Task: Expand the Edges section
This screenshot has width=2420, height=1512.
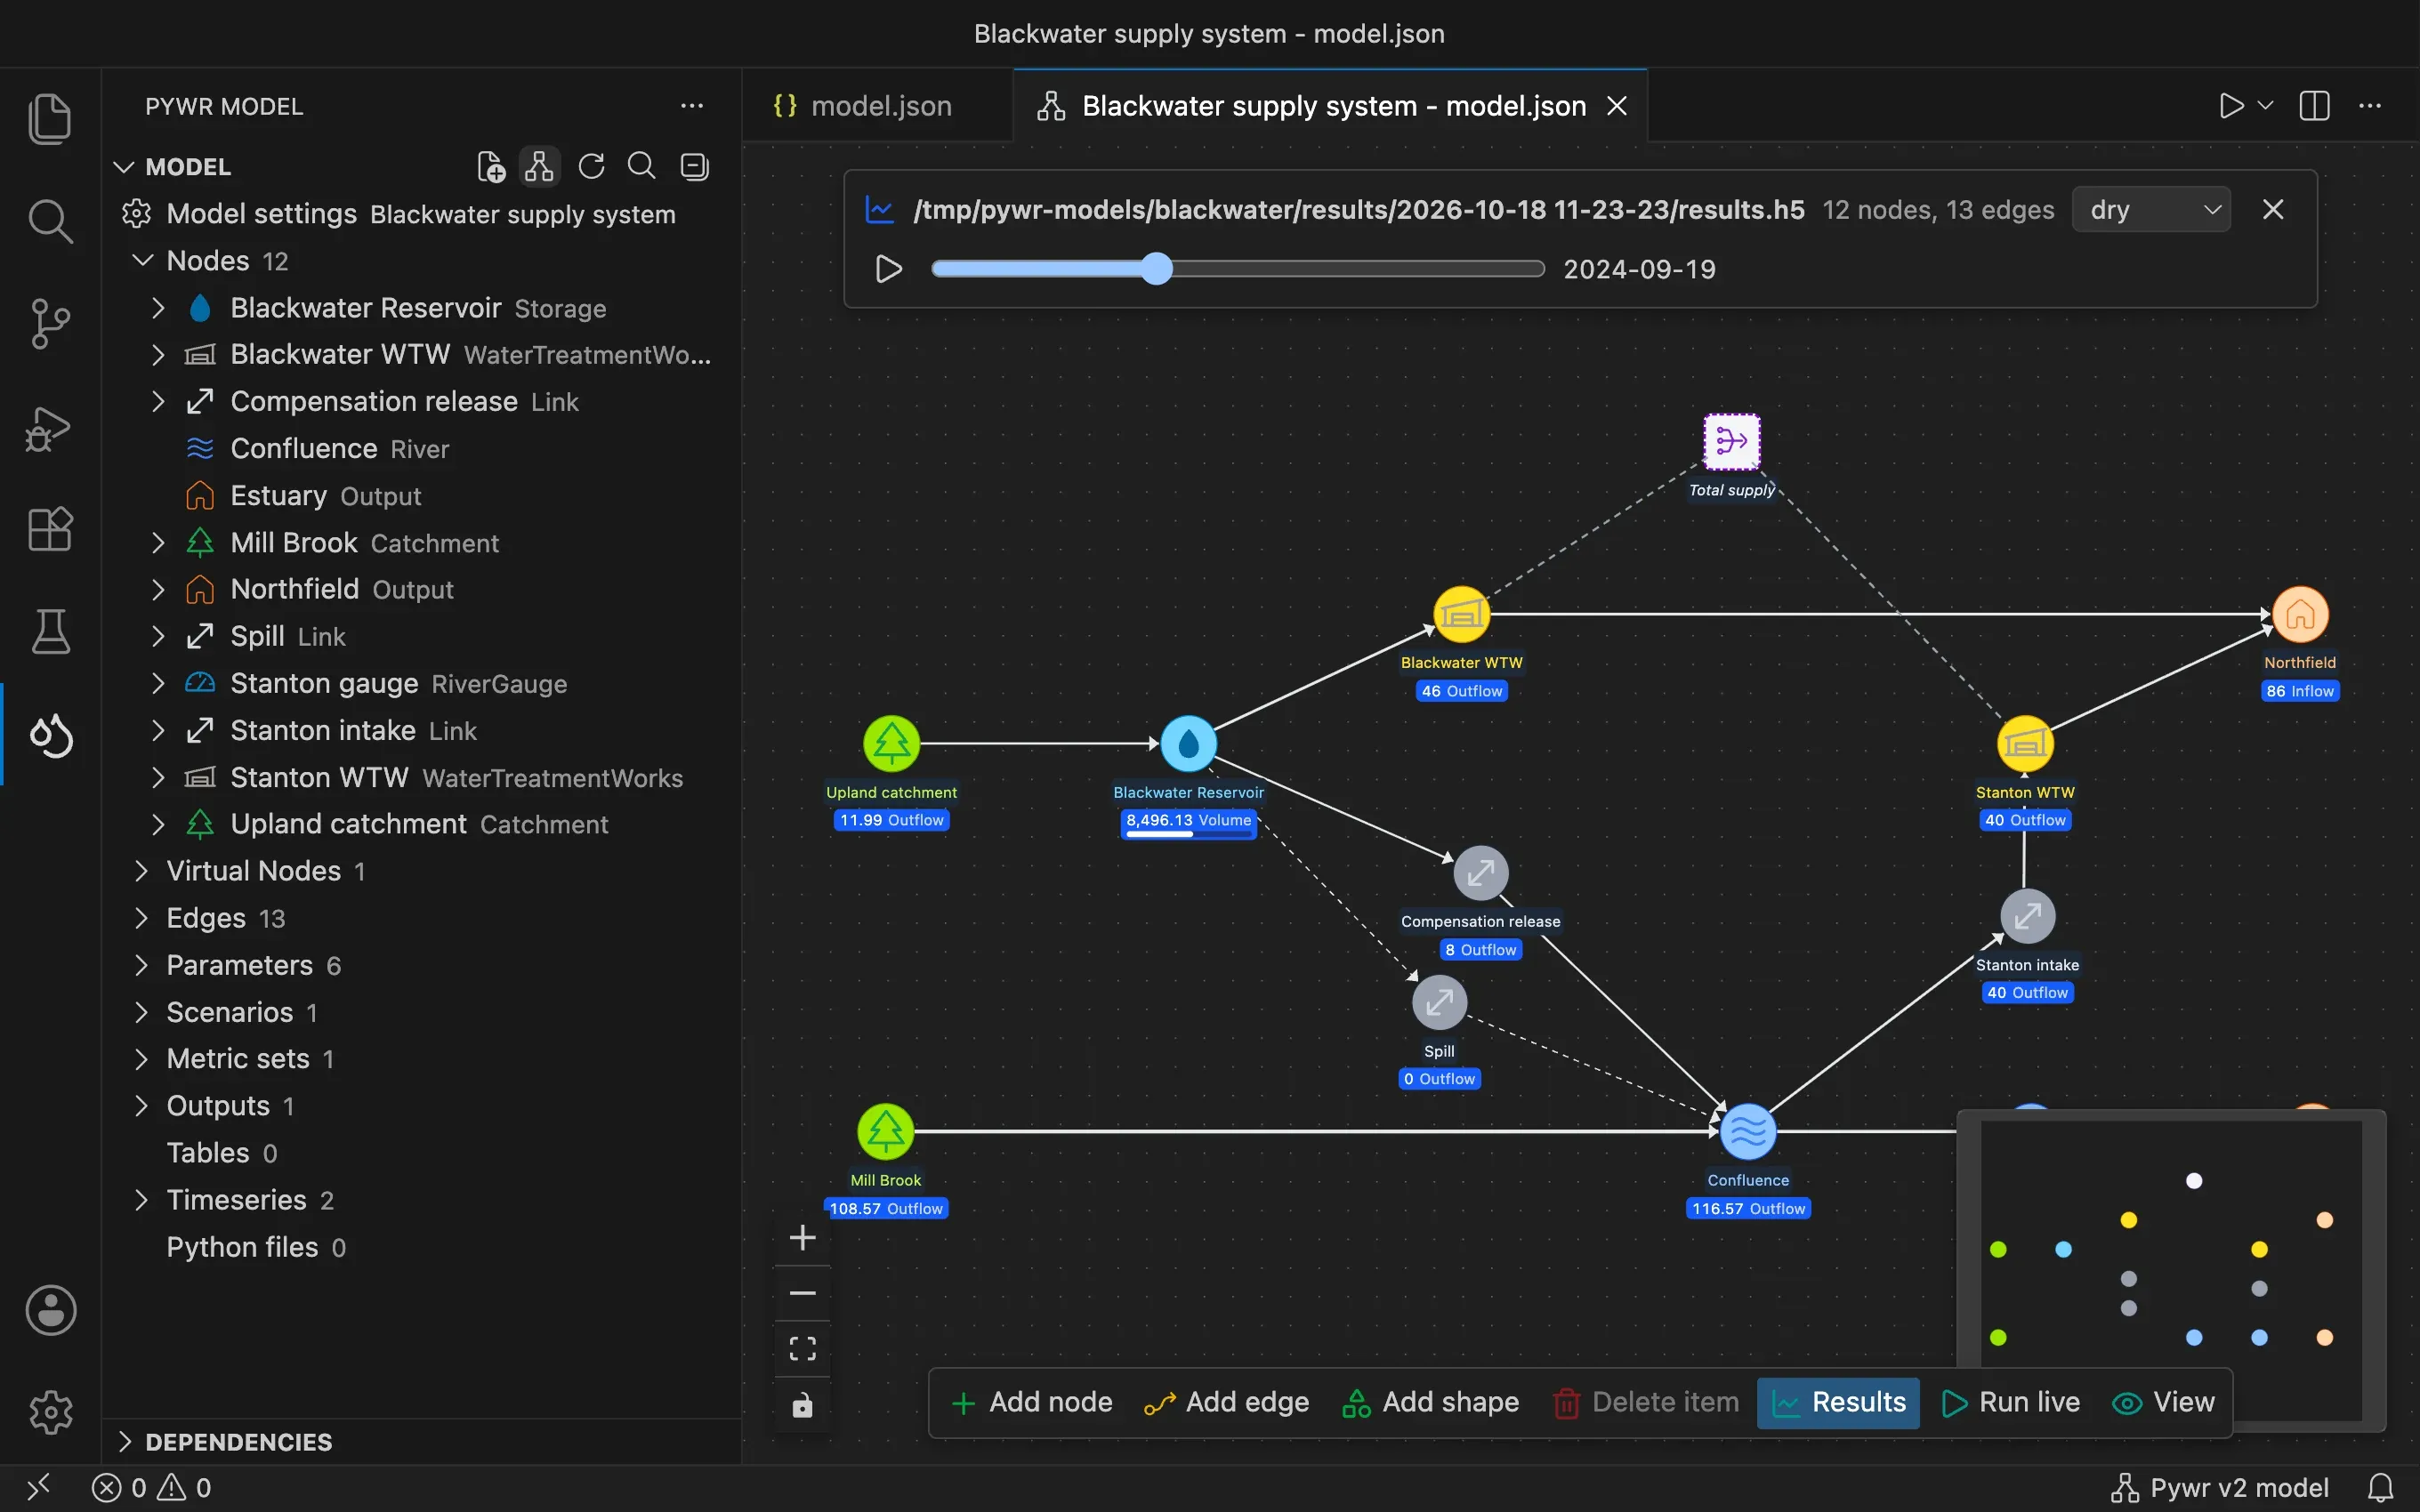Action: click(x=142, y=918)
